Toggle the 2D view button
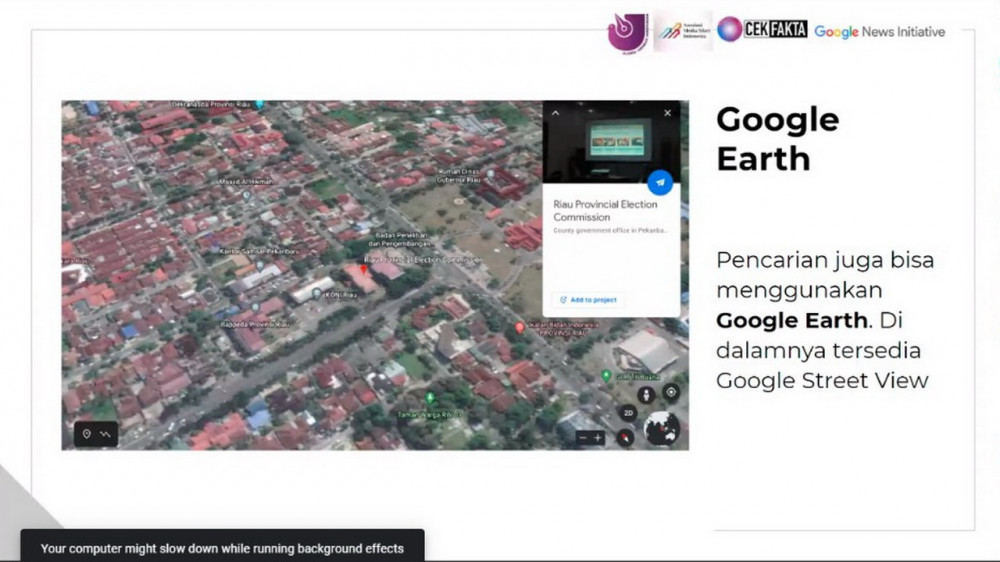Screen dimensions: 1000x562 (x=629, y=412)
